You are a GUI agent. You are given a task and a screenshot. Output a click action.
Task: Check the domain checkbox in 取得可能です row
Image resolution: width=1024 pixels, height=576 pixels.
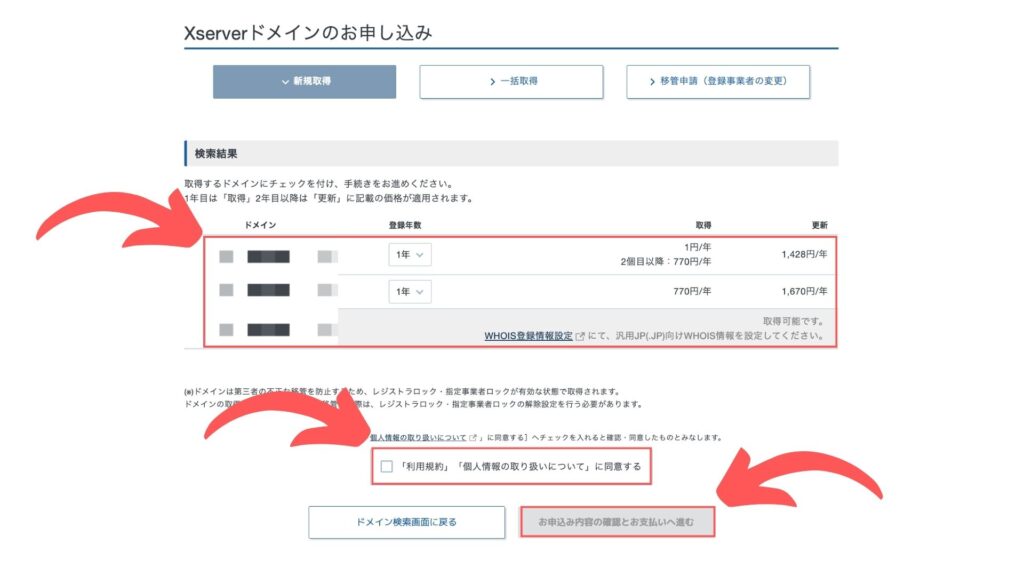pyautogui.click(x=227, y=330)
